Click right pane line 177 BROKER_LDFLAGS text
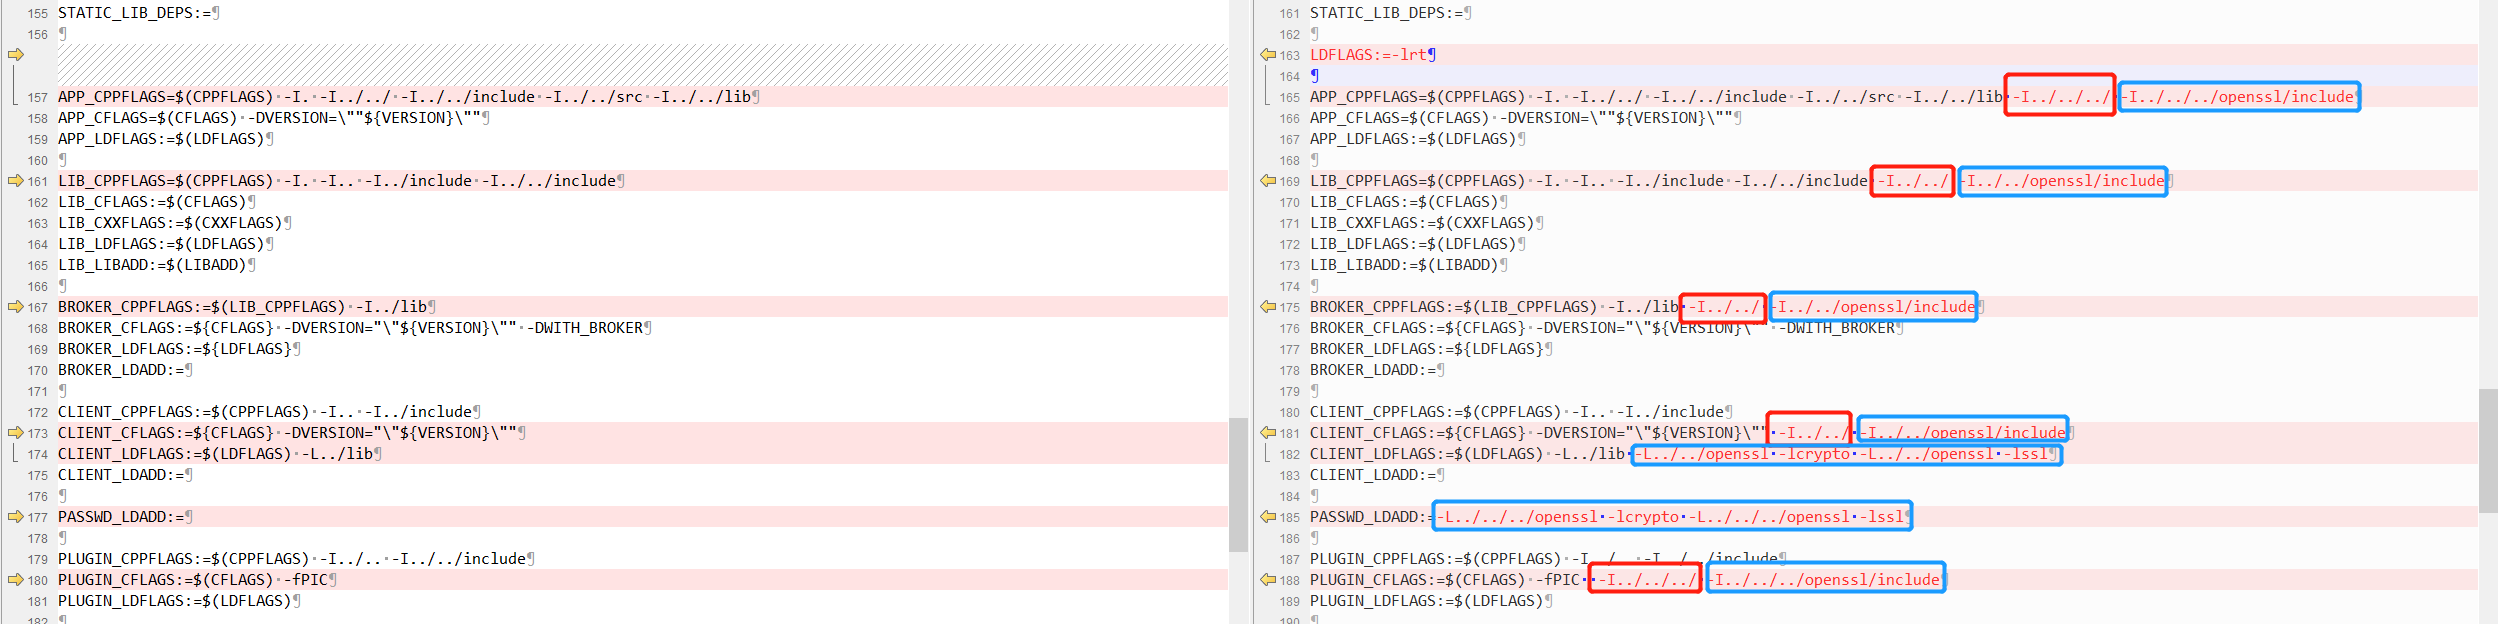Viewport: 2498px width, 624px height. coord(1431,349)
